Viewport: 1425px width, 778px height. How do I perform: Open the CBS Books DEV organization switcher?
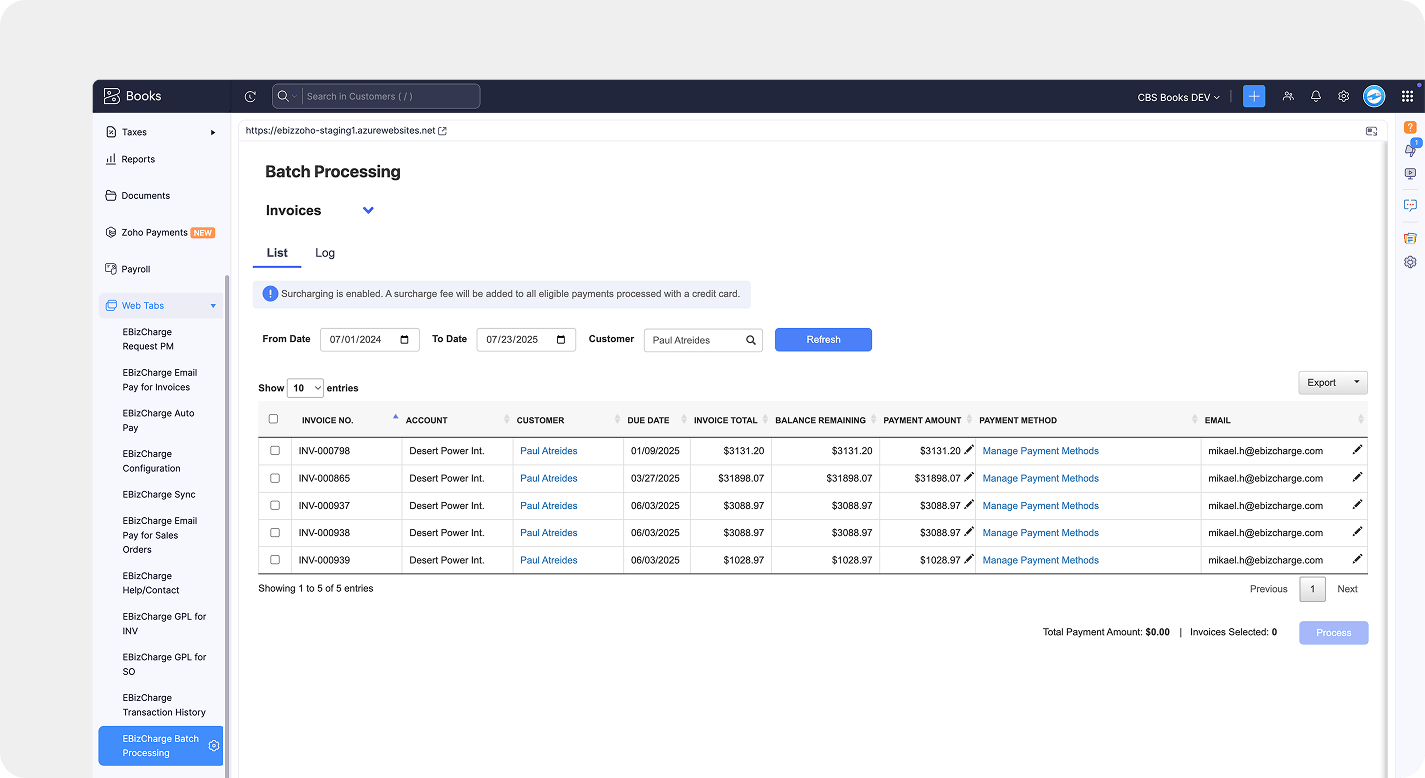pos(1179,97)
